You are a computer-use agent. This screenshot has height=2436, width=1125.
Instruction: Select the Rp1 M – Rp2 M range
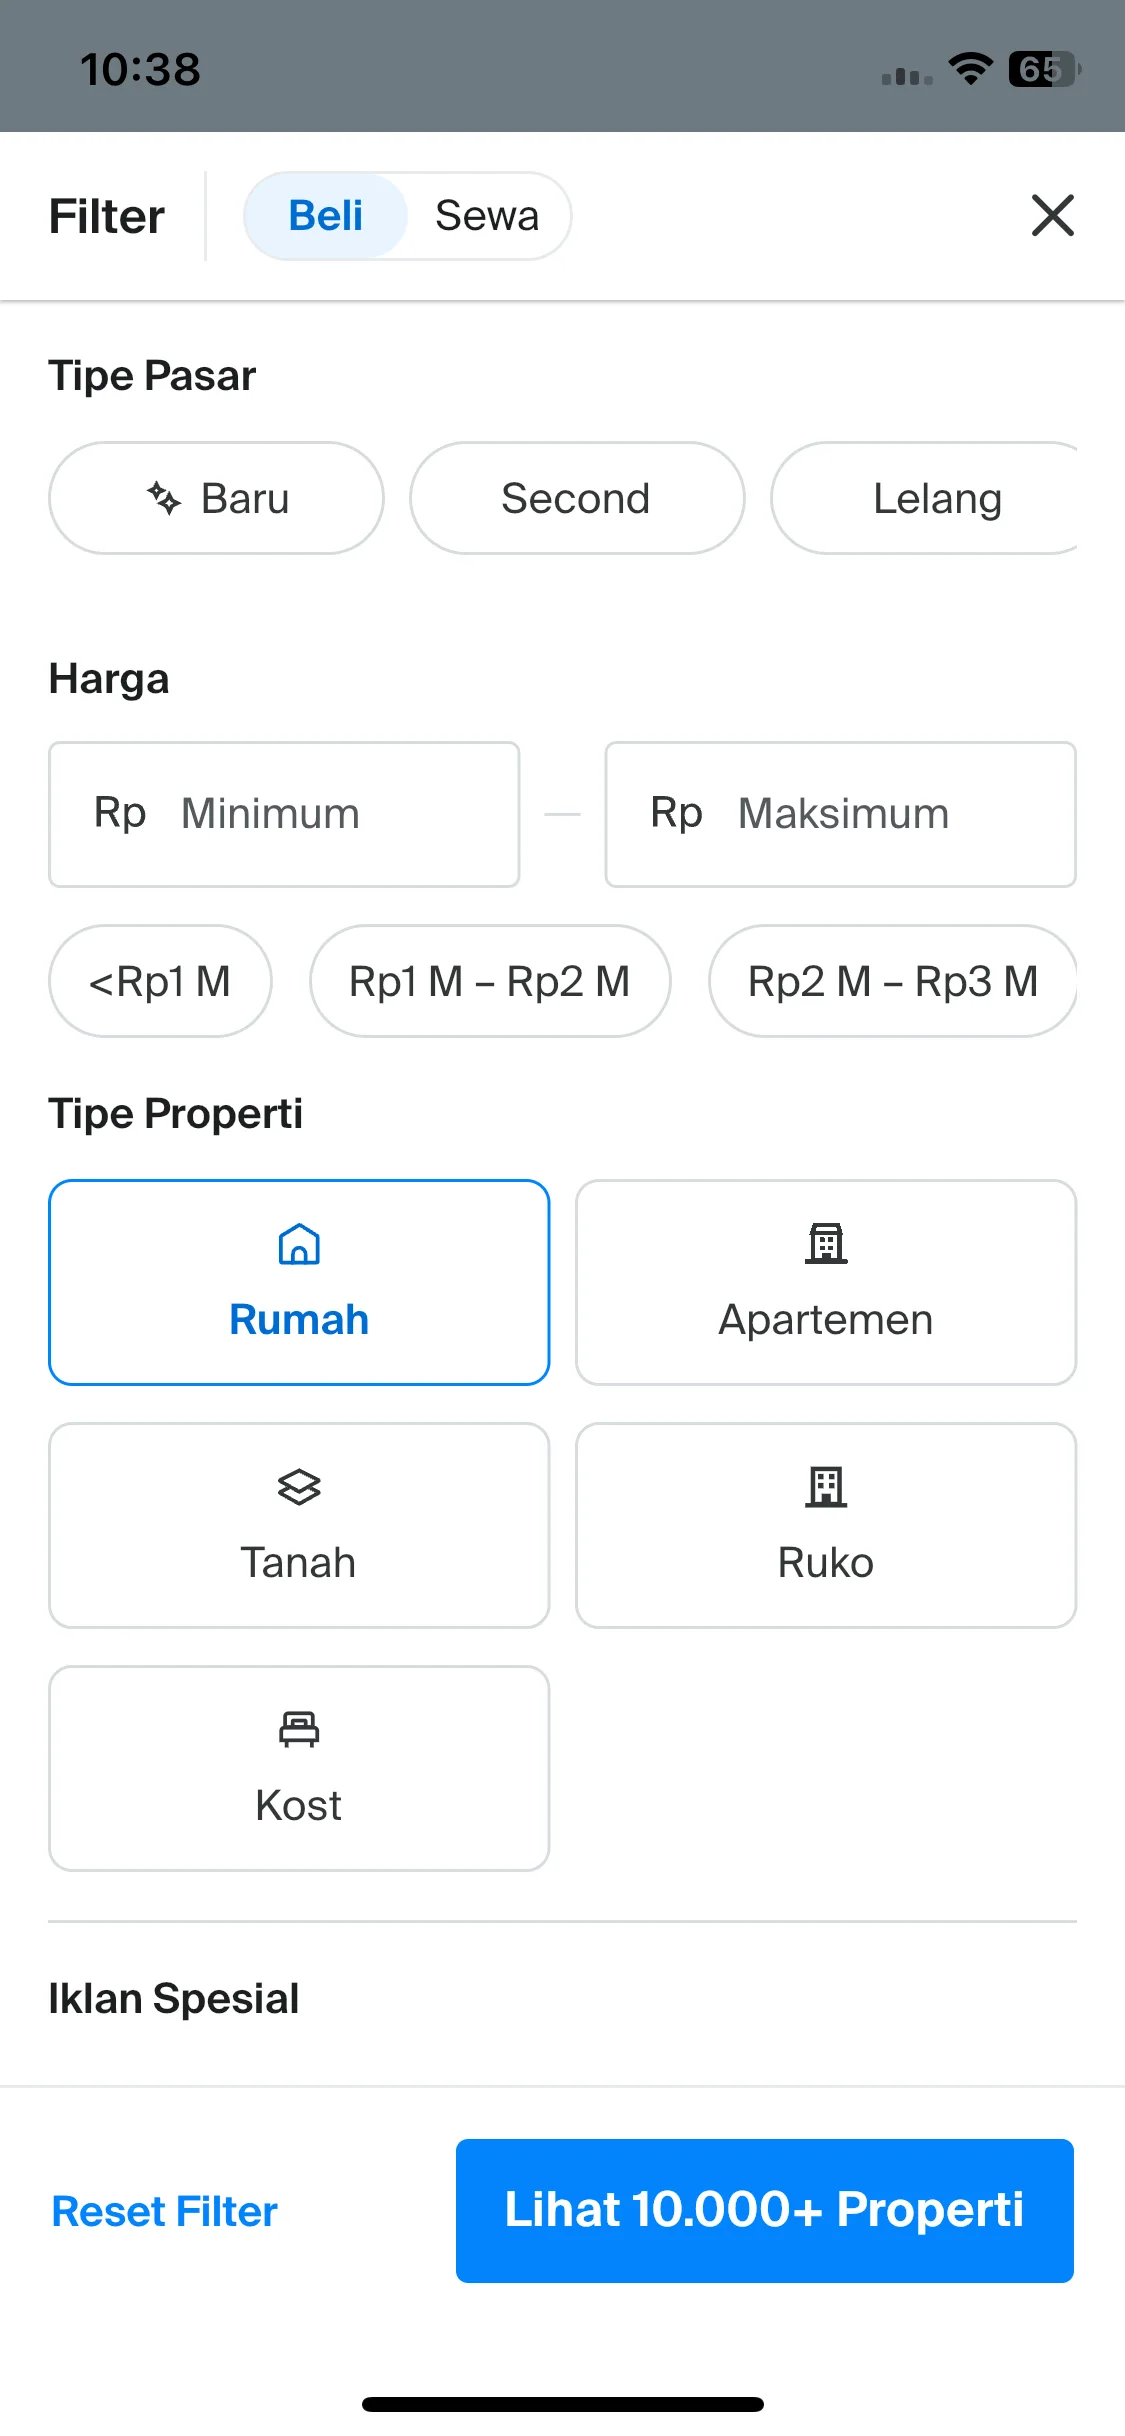click(x=490, y=981)
